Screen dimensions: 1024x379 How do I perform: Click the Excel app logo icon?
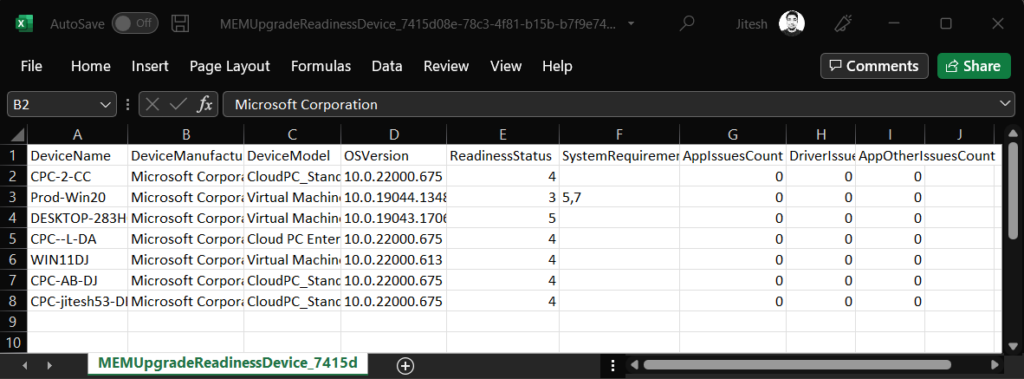(x=24, y=24)
